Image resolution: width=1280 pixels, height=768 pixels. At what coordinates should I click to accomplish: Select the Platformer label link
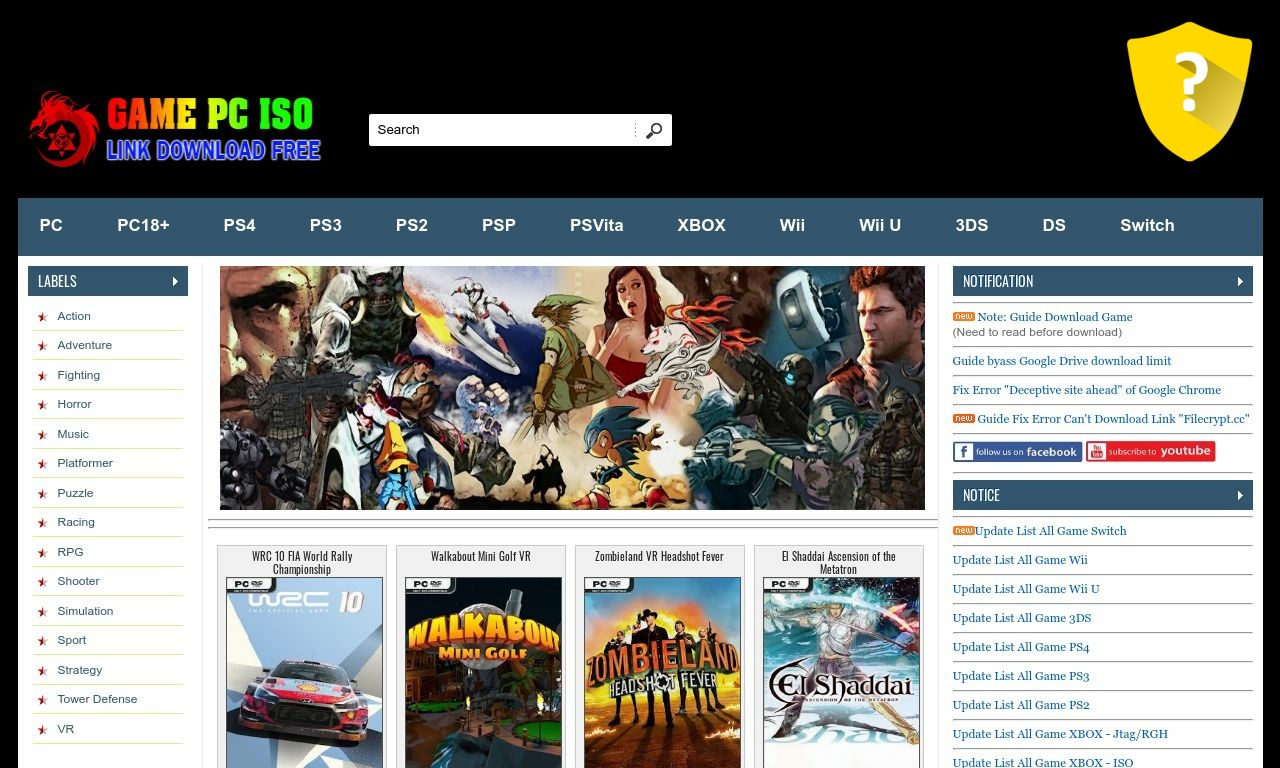pyautogui.click(x=85, y=463)
